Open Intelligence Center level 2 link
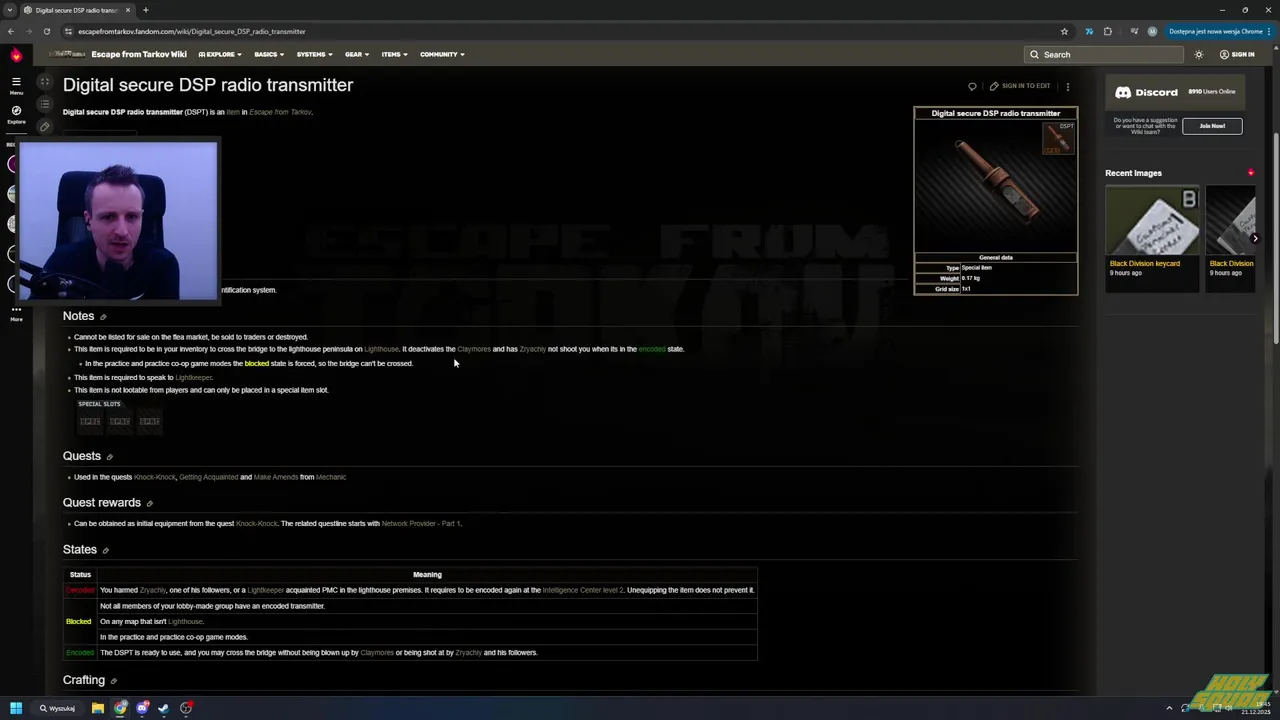The height and width of the screenshot is (720, 1280). coord(583,590)
